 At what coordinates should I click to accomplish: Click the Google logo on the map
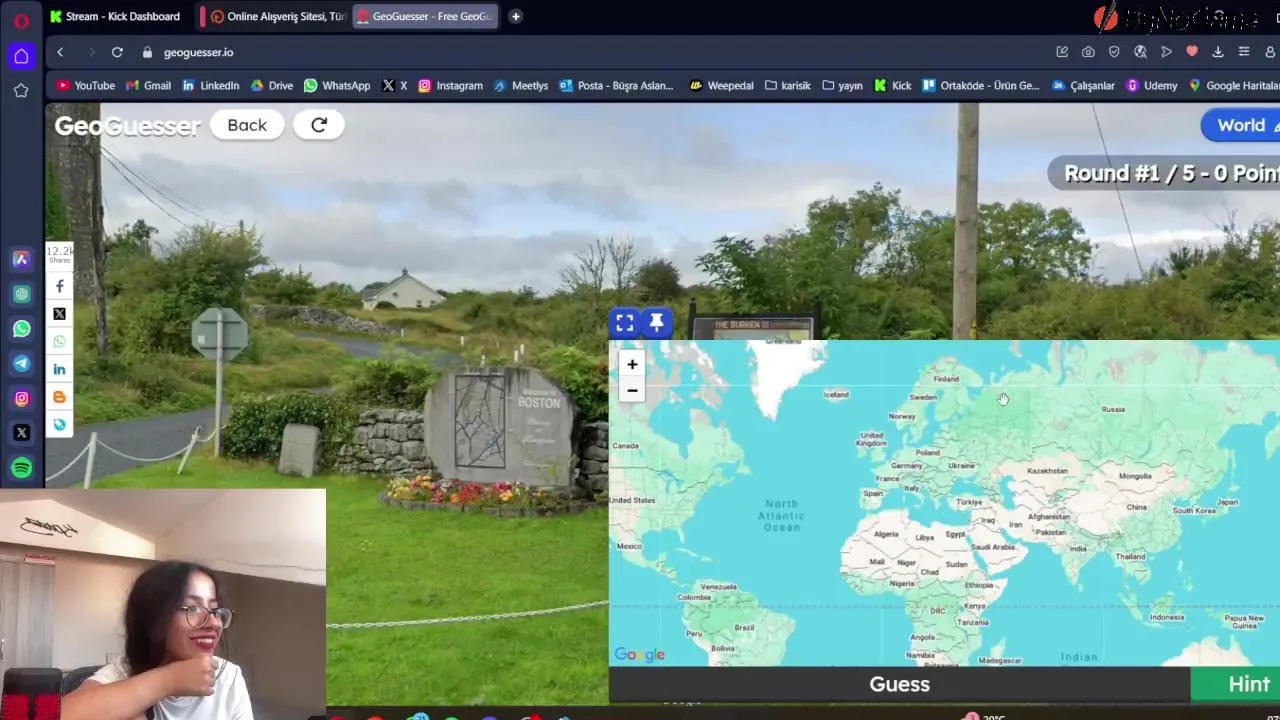pyautogui.click(x=640, y=655)
